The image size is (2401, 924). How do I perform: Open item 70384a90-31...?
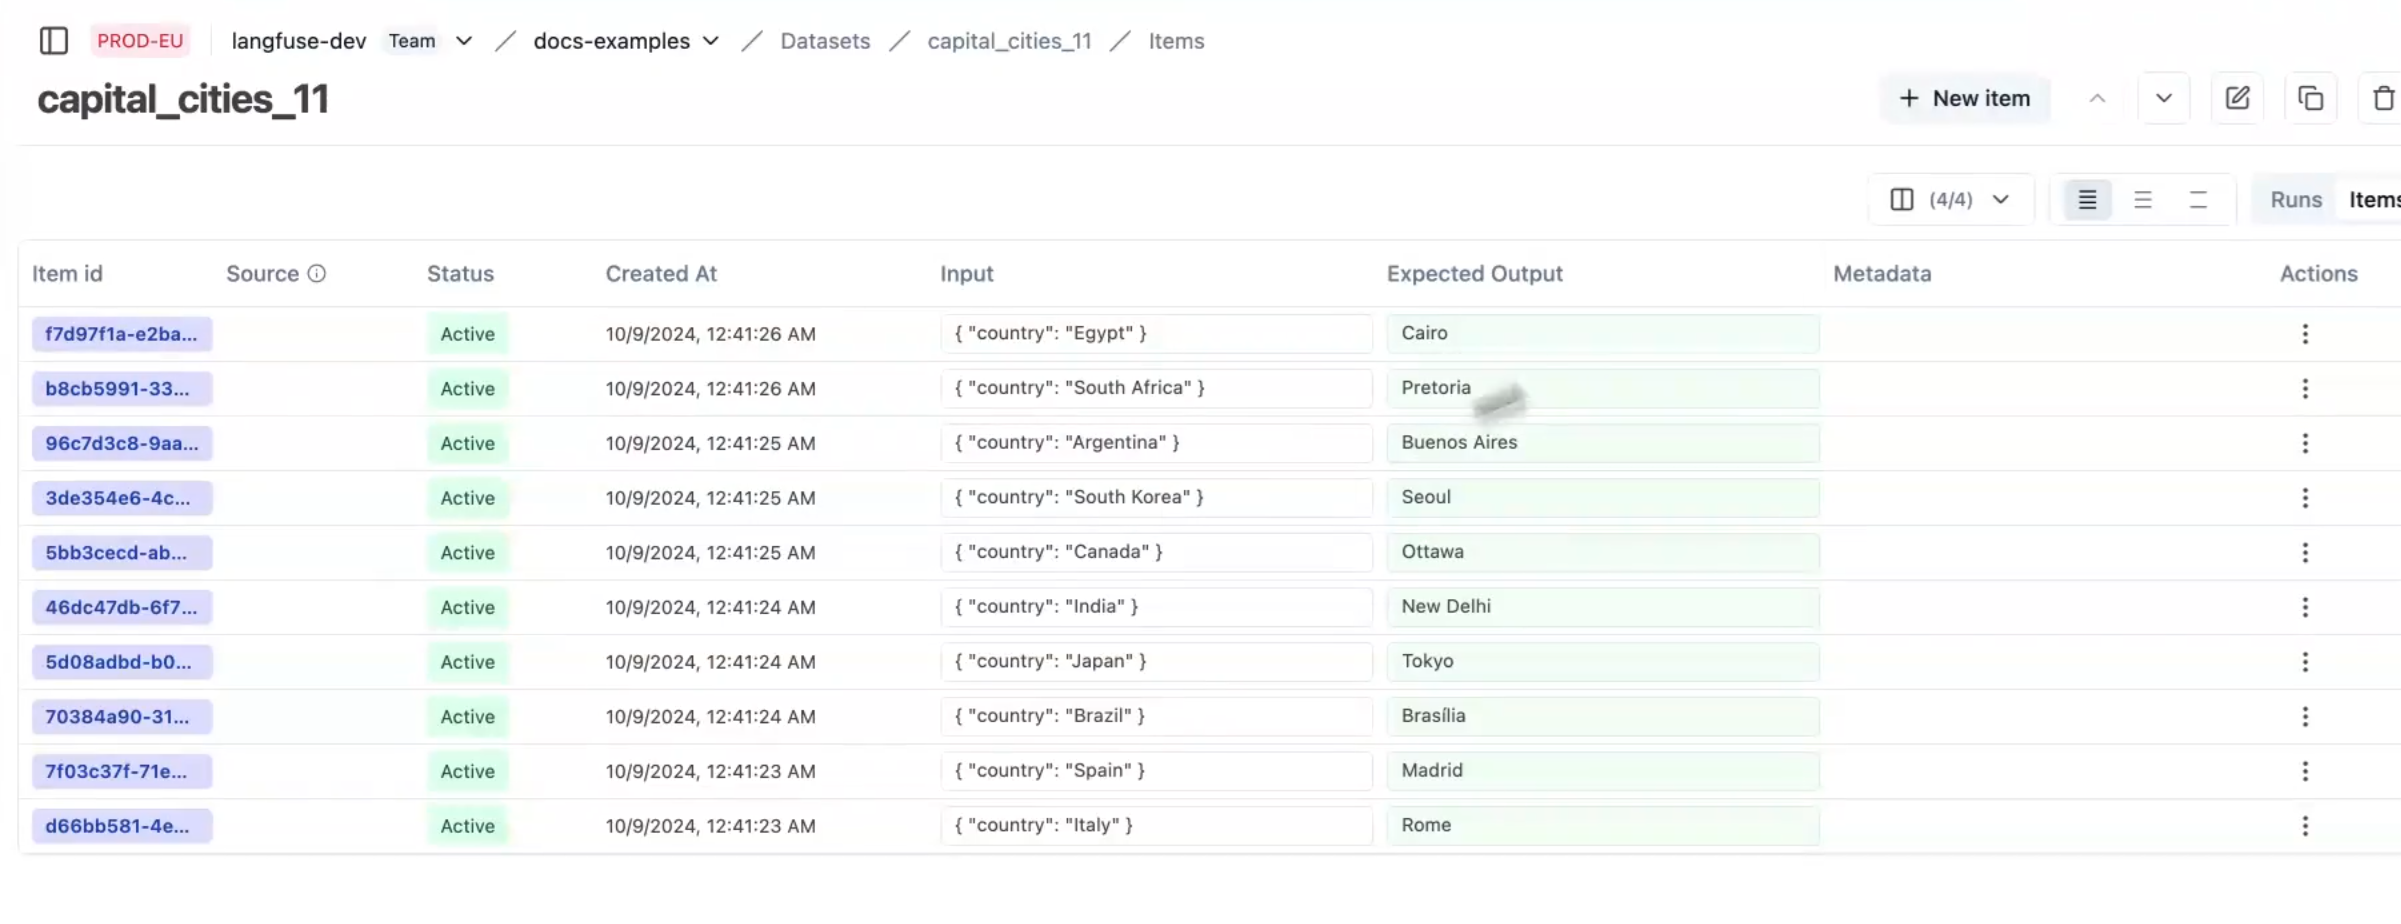point(122,717)
